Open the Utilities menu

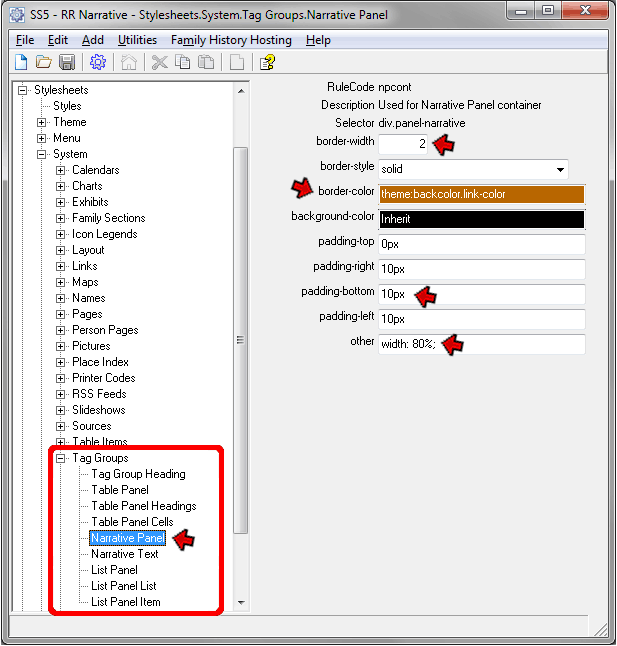[137, 40]
